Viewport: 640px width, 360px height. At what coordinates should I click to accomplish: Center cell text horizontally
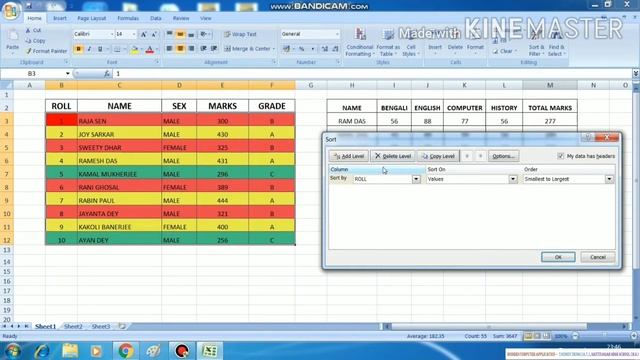click(x=180, y=49)
